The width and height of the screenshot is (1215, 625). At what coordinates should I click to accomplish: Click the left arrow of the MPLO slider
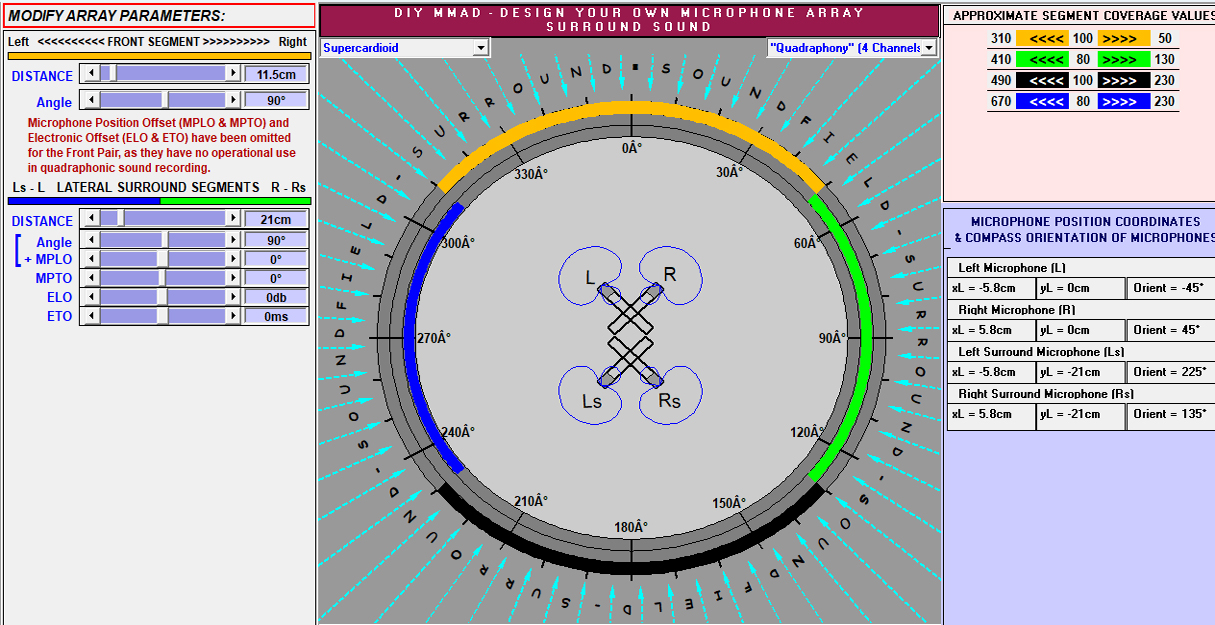[x=91, y=259]
